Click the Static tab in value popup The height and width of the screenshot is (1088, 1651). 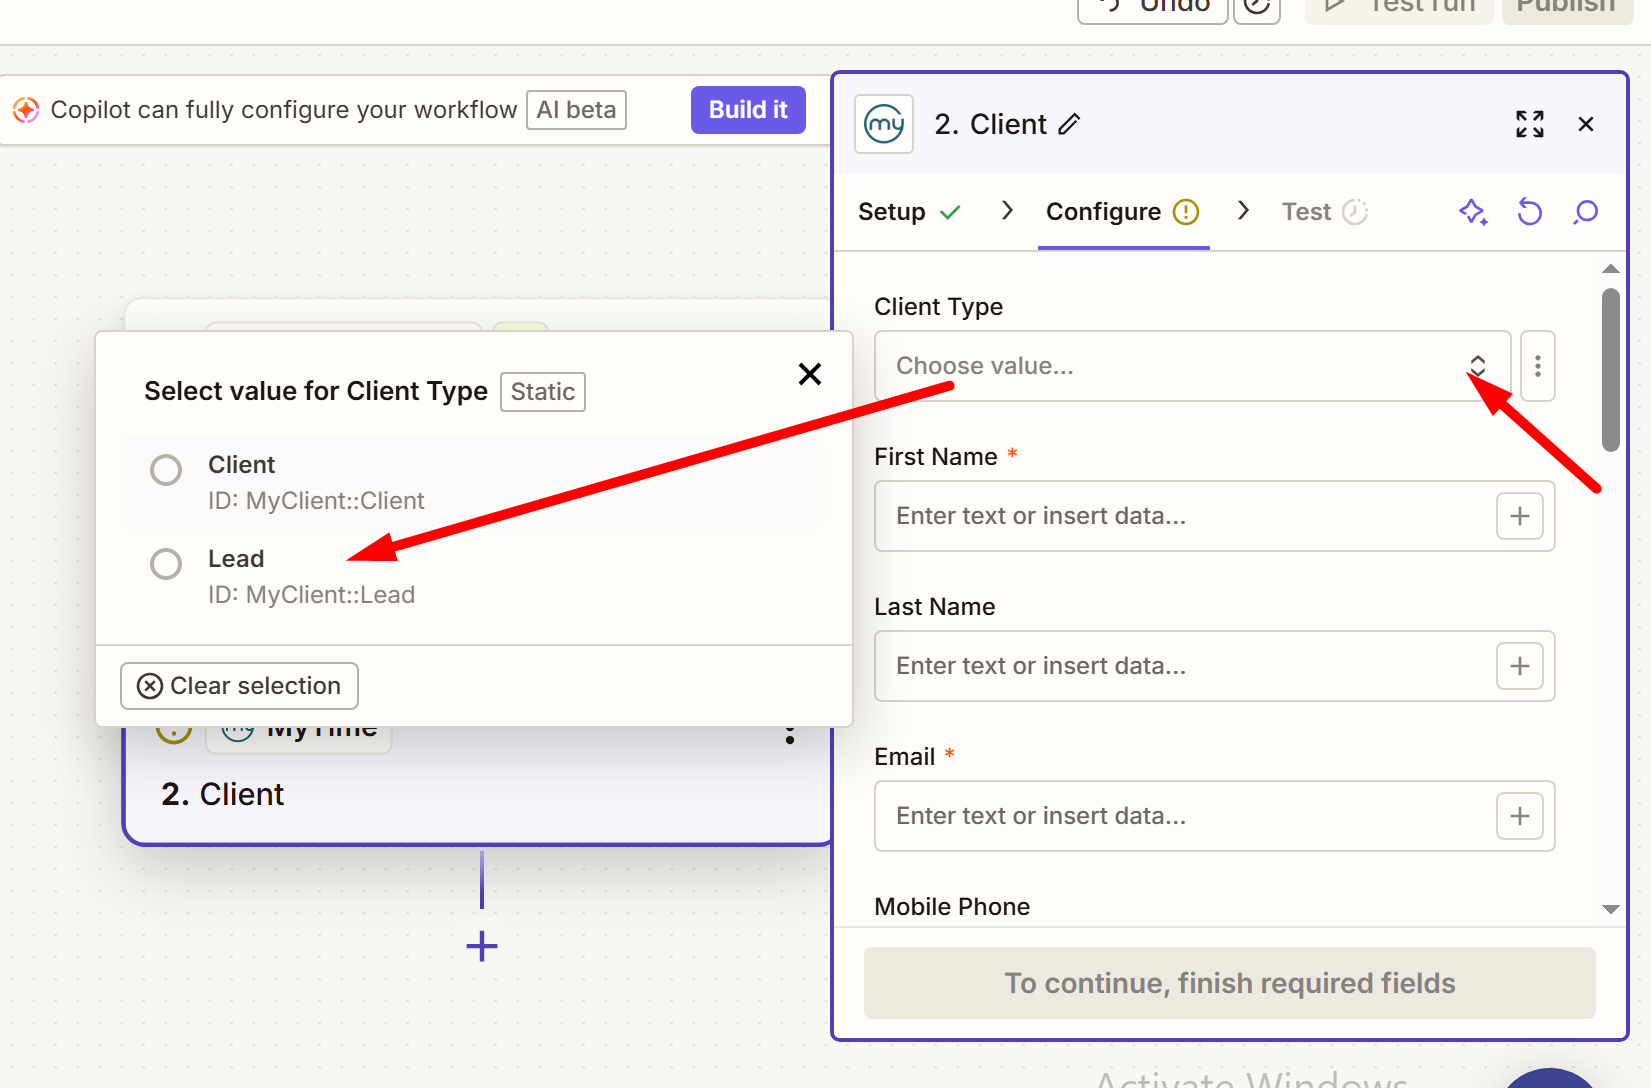click(543, 392)
